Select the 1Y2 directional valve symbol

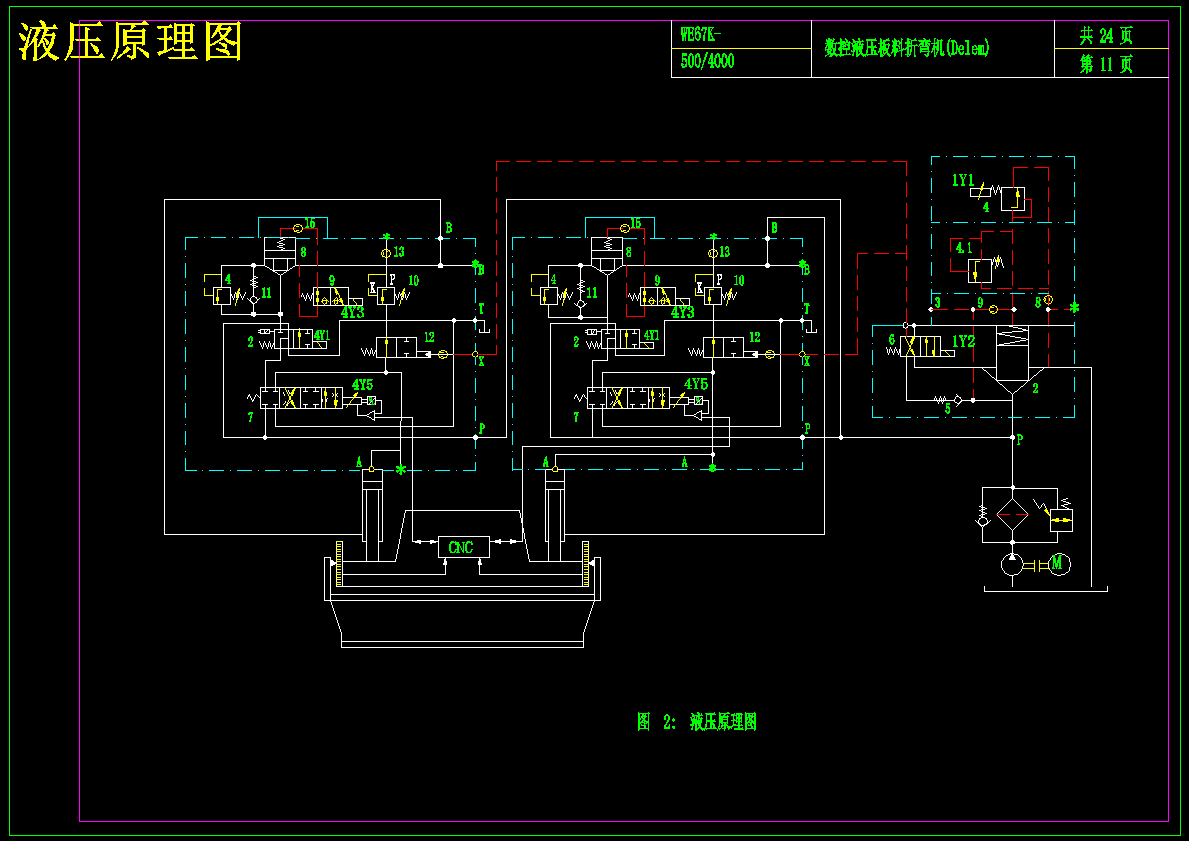[920, 347]
